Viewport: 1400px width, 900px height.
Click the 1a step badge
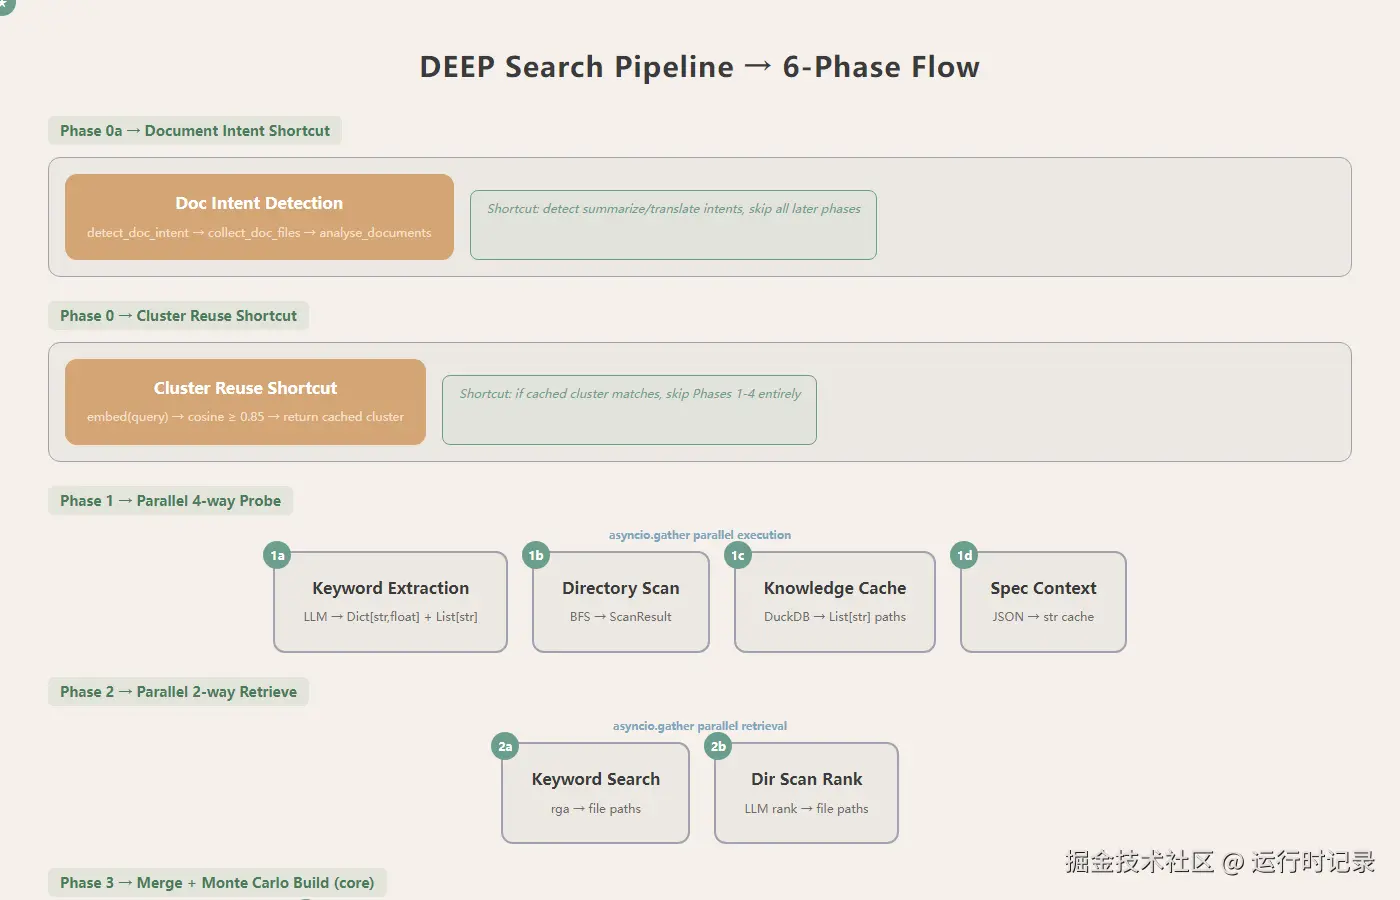[277, 555]
